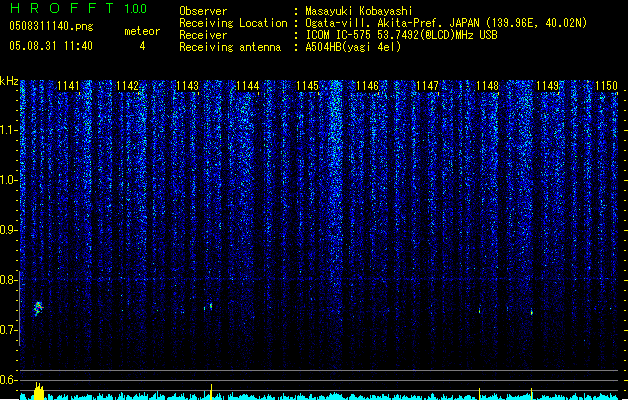
Task: Click the 0.6 kHz axis tick label
Action: (8, 380)
